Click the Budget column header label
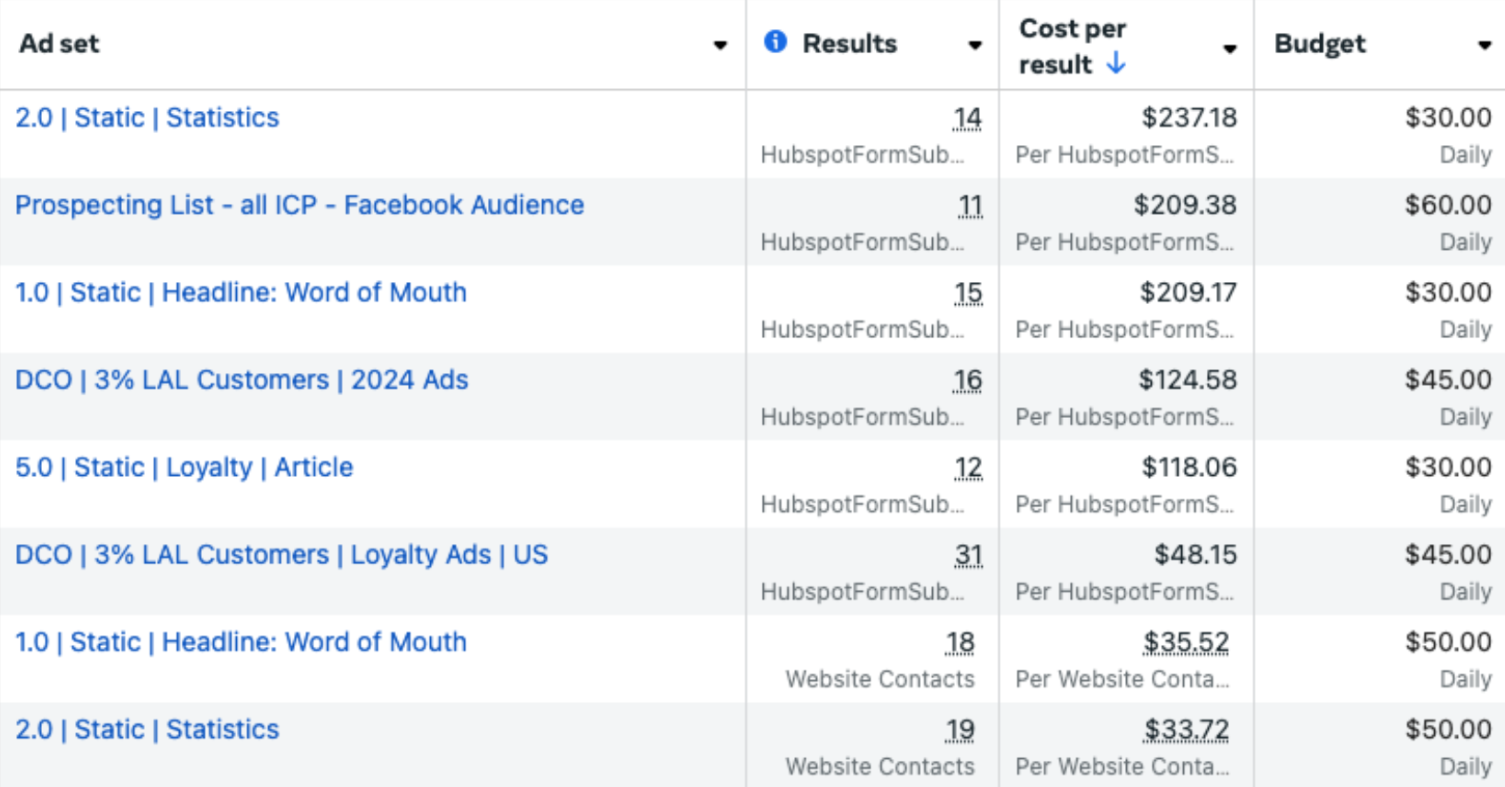Viewport: 1505px width, 787px height. [1320, 44]
